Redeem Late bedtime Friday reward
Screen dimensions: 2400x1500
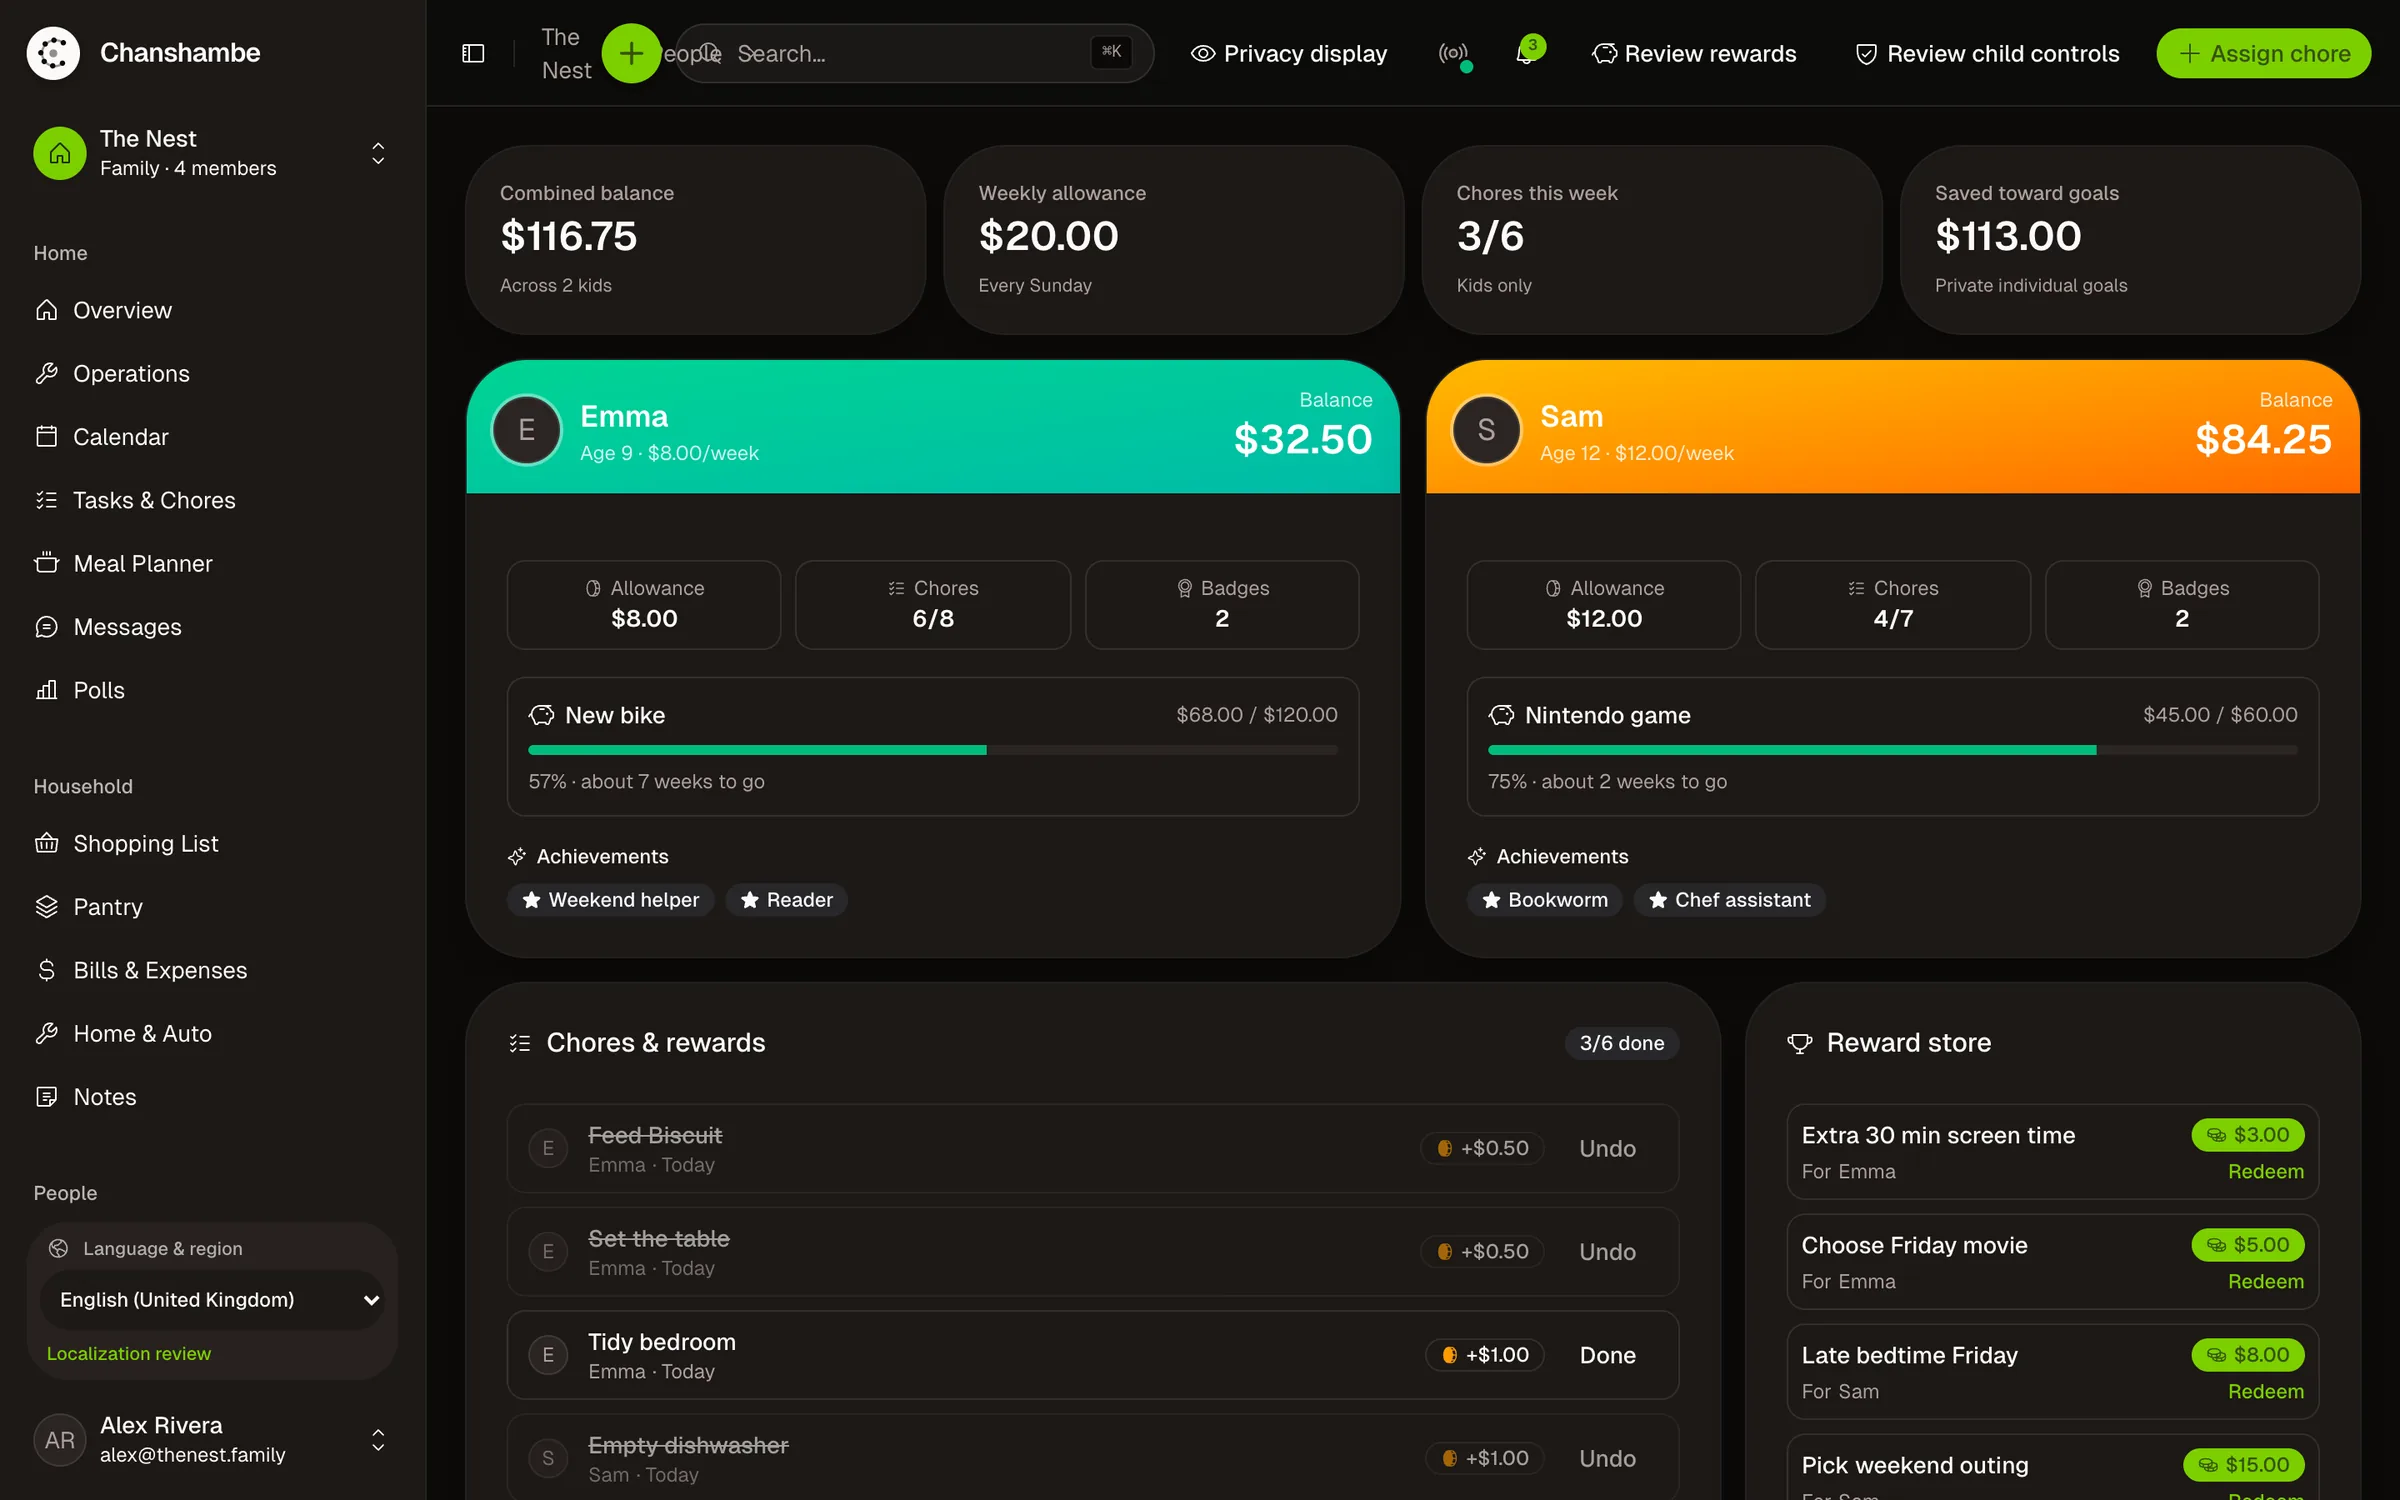[x=2265, y=1391]
